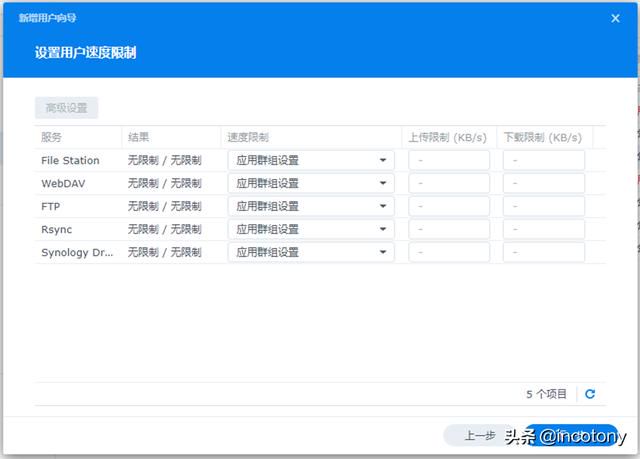This screenshot has width=640, height=459.
Task: Click the 高级设置 button
Action: [x=67, y=108]
